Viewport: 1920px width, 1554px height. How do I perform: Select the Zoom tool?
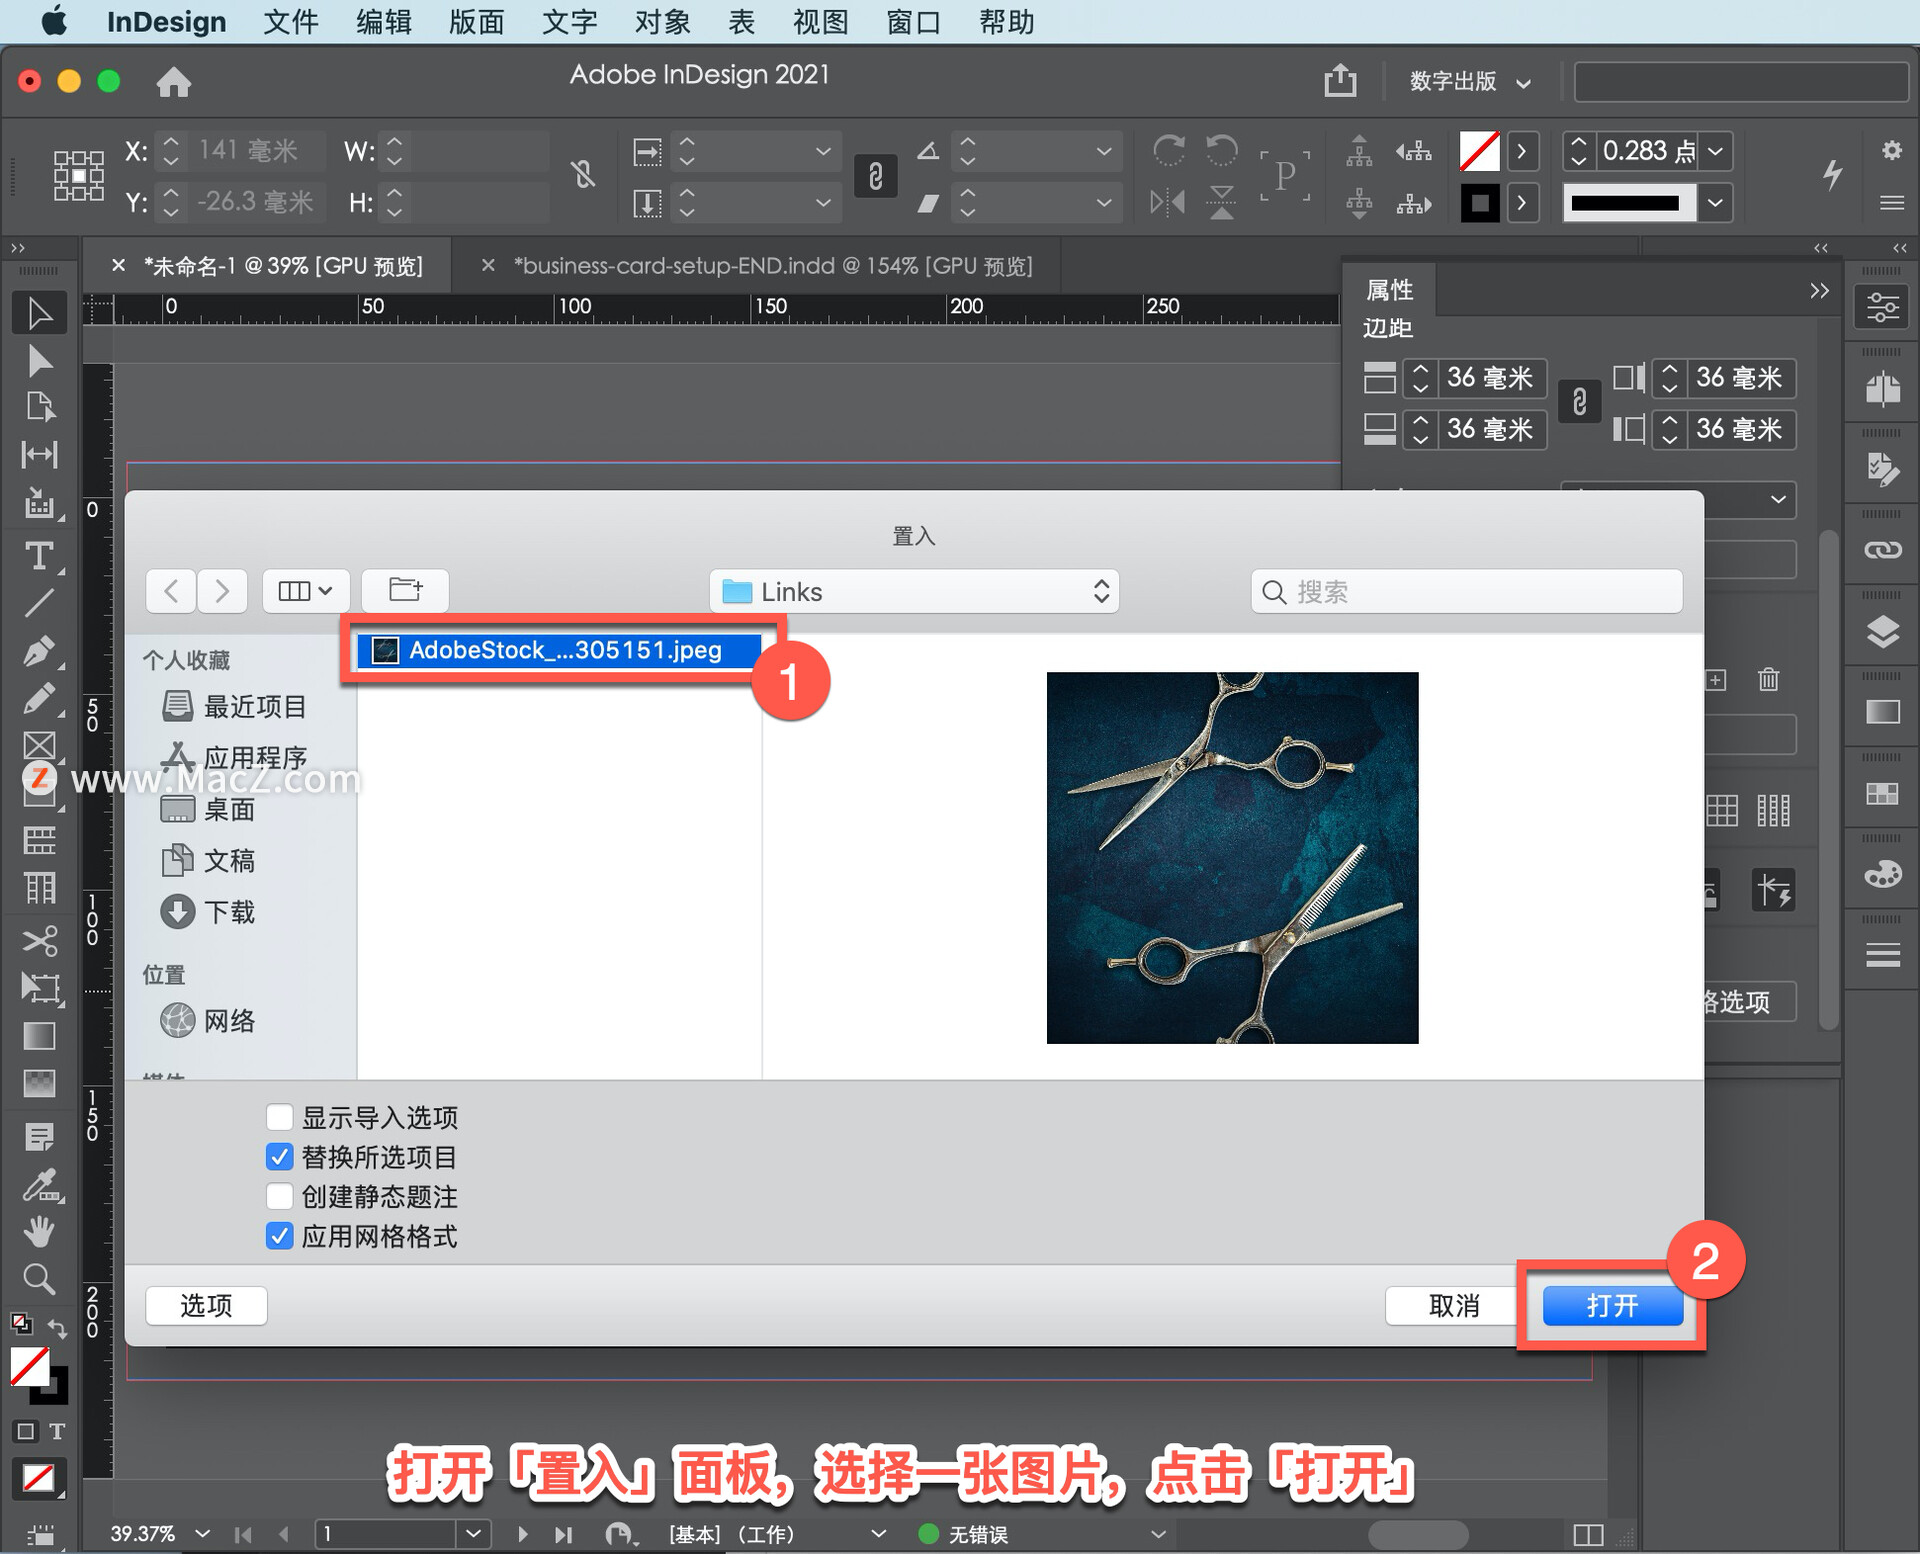[x=40, y=1279]
